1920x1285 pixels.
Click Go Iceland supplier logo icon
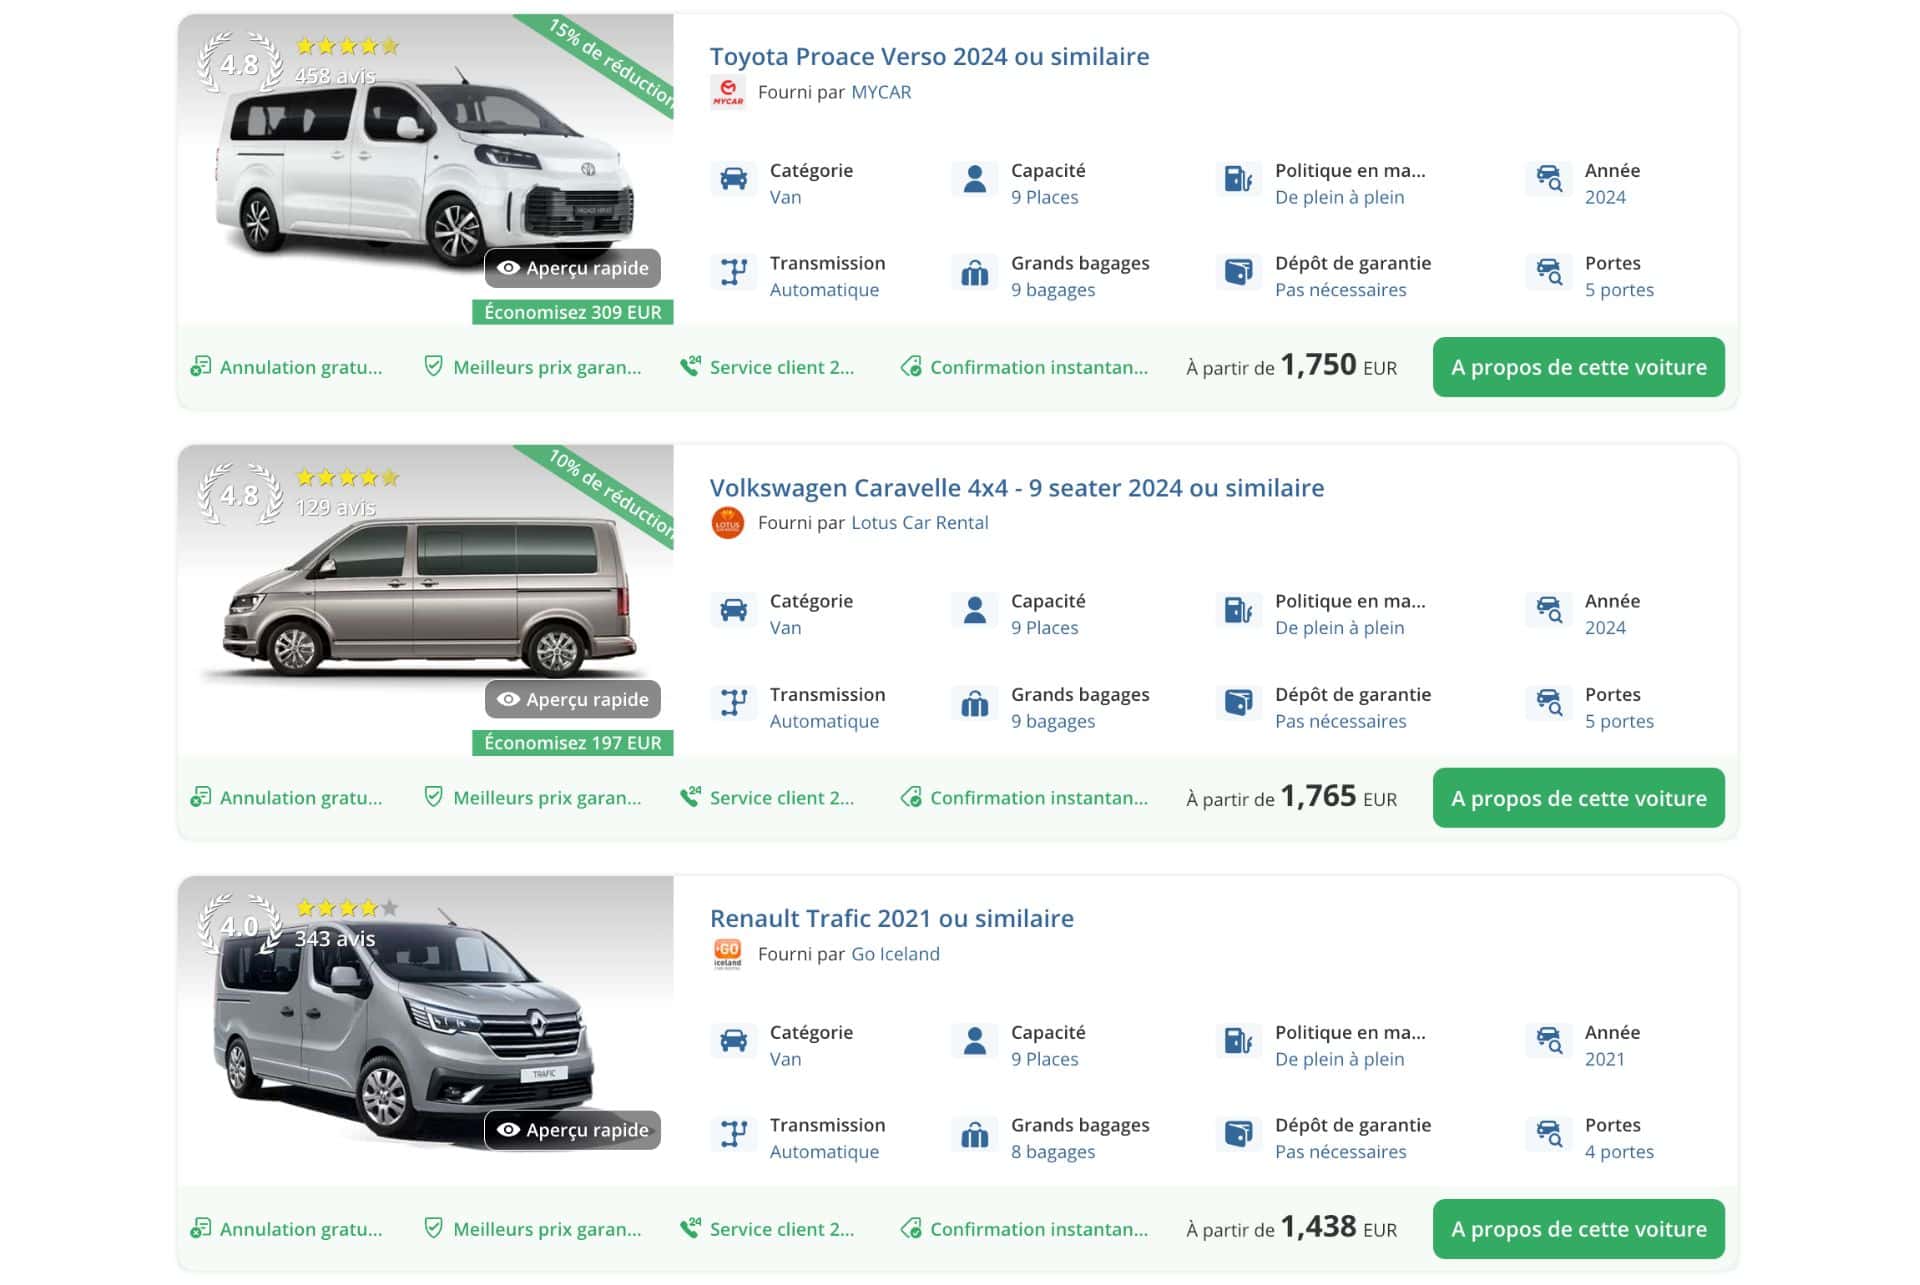(727, 954)
